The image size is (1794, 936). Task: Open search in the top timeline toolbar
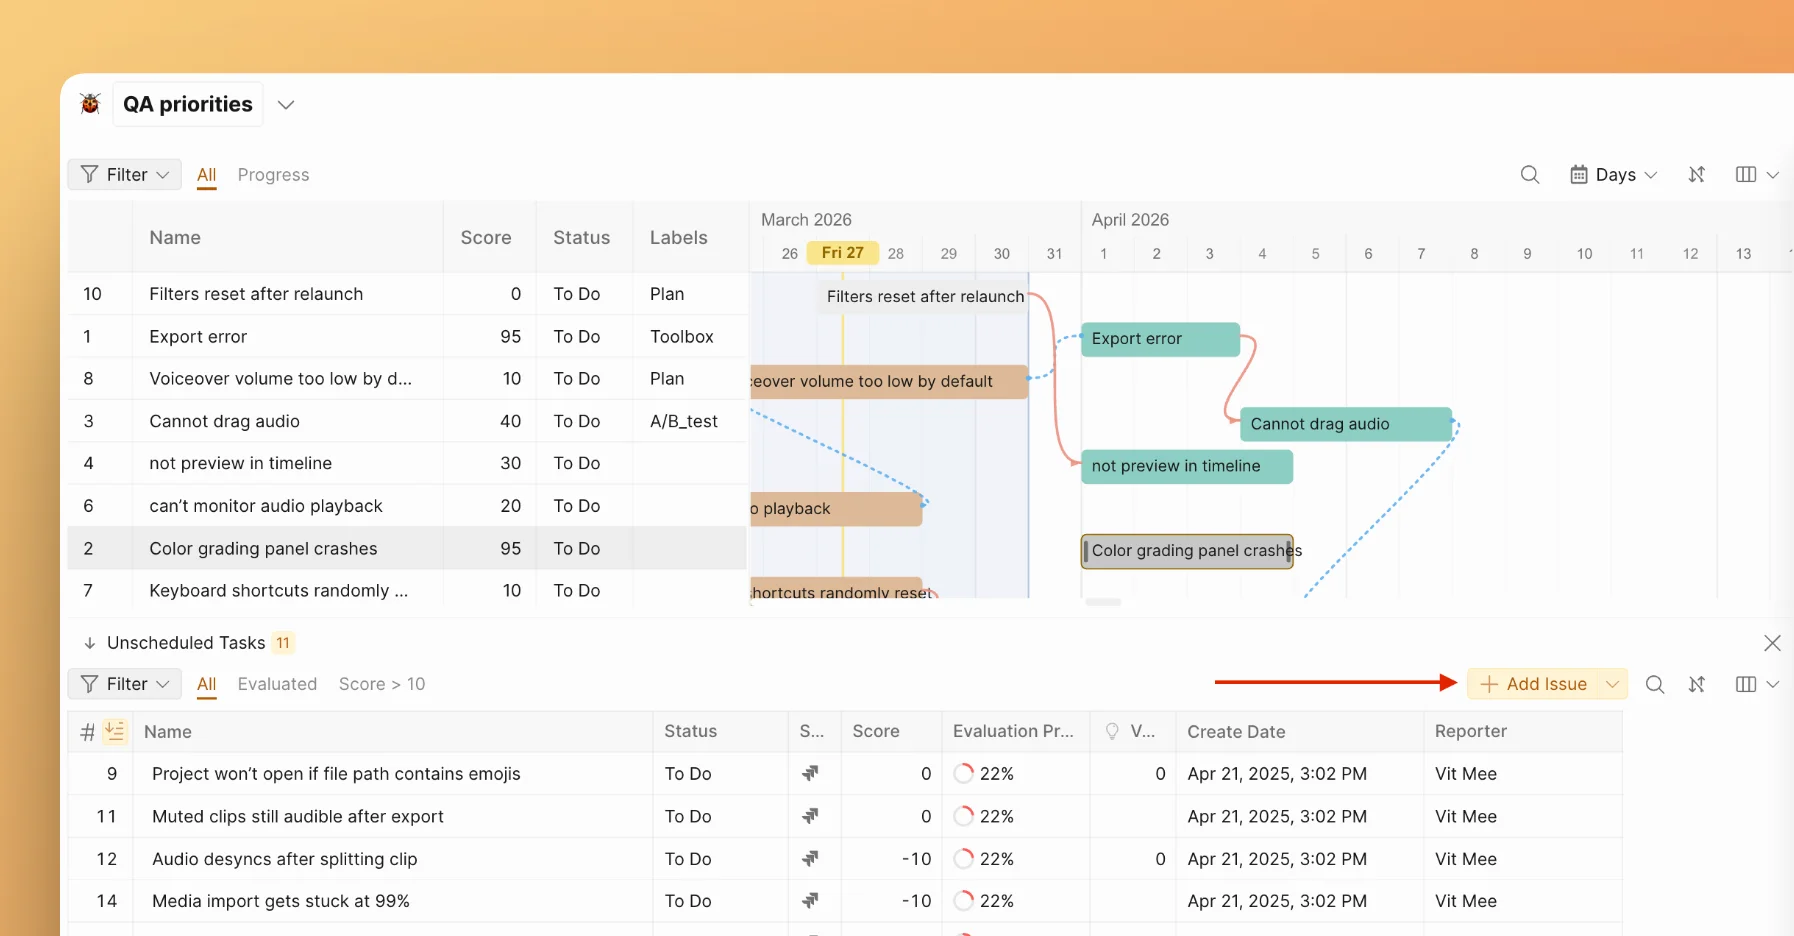(1529, 175)
